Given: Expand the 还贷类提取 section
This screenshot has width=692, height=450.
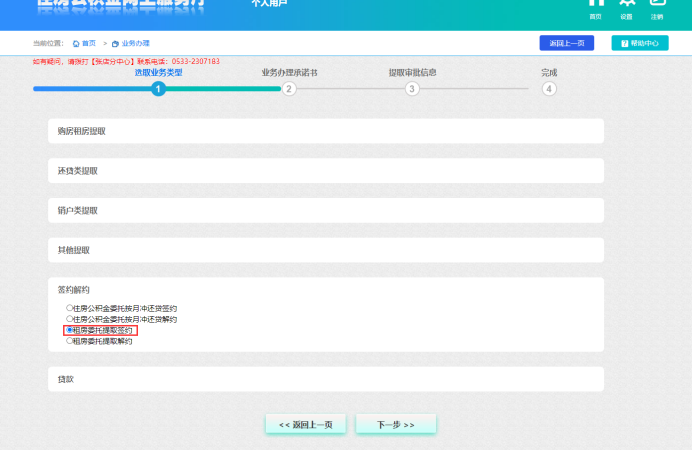Looking at the screenshot, I should 326,171.
